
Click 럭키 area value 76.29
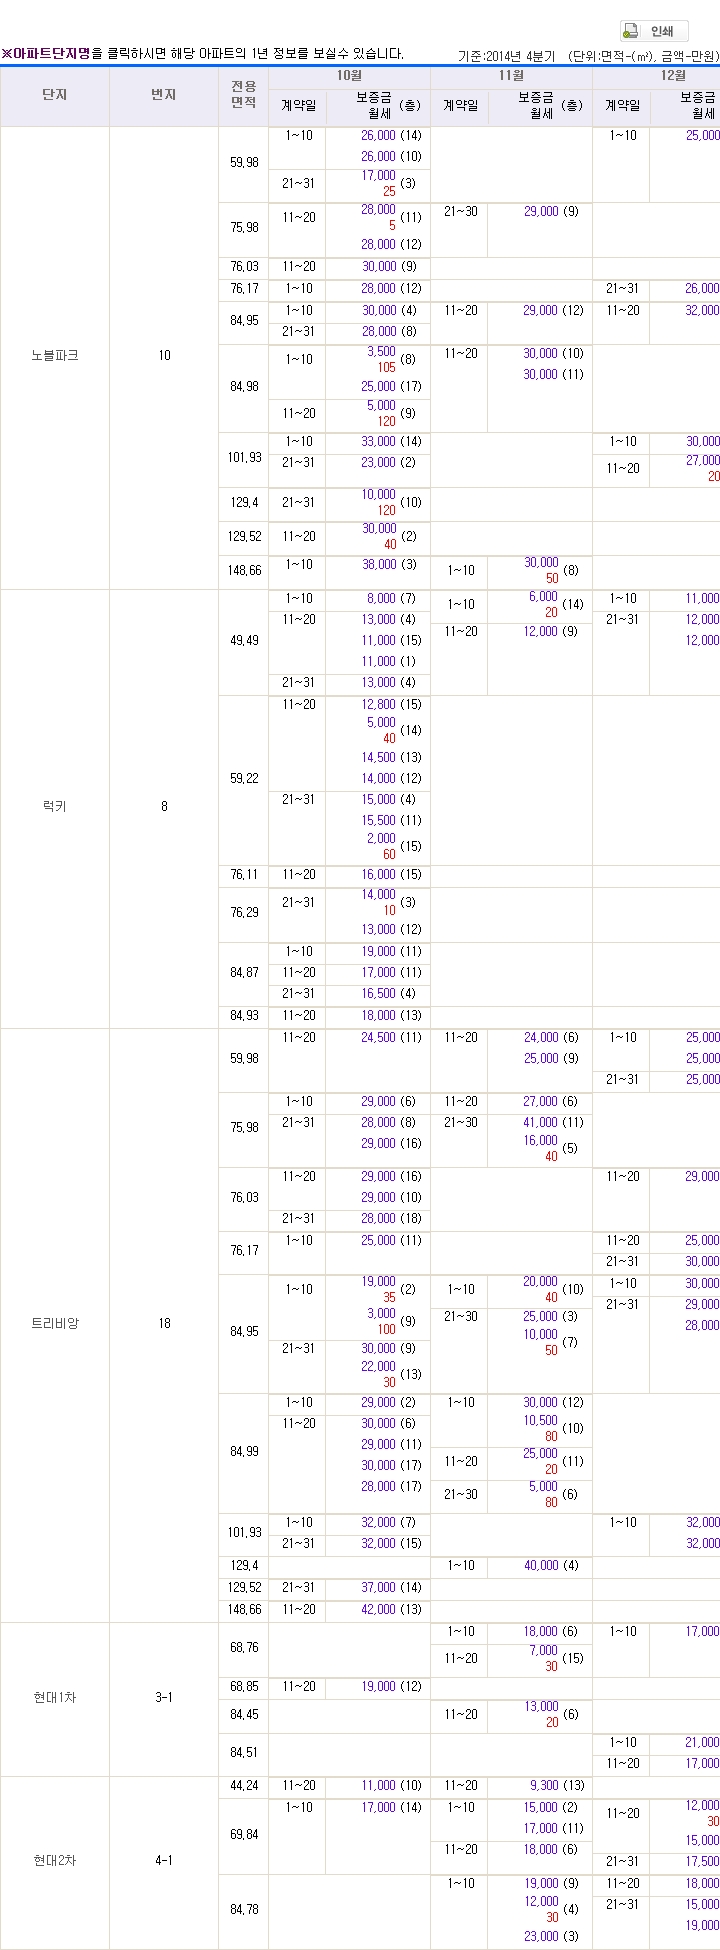pyautogui.click(x=244, y=913)
